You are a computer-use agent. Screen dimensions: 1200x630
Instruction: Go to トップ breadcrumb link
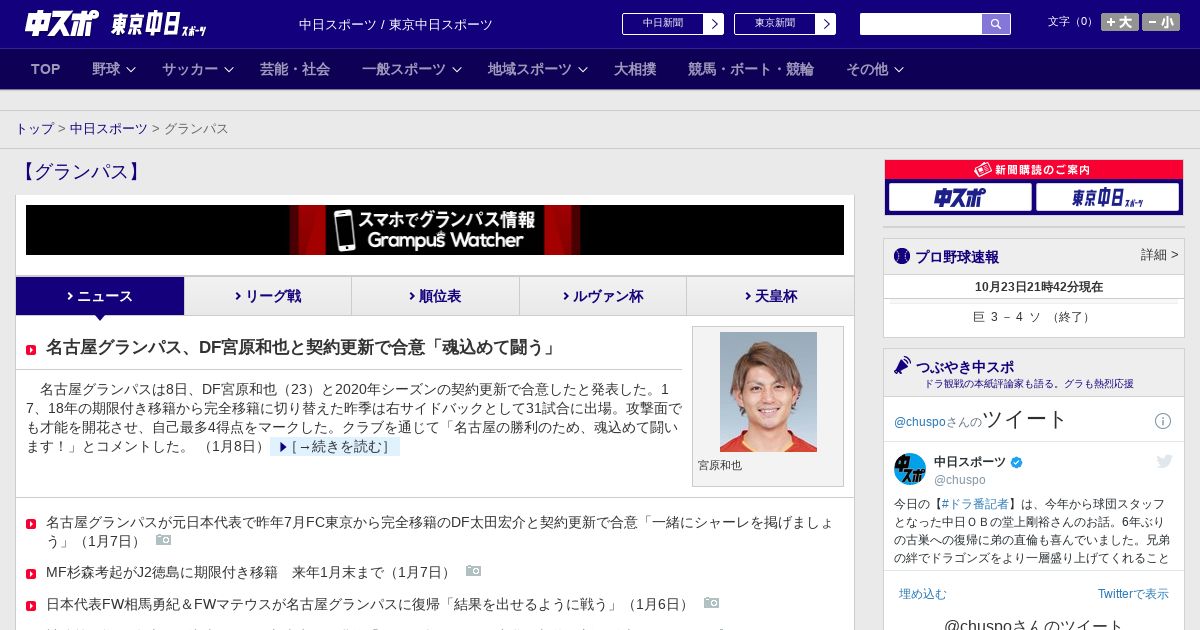[x=34, y=129]
